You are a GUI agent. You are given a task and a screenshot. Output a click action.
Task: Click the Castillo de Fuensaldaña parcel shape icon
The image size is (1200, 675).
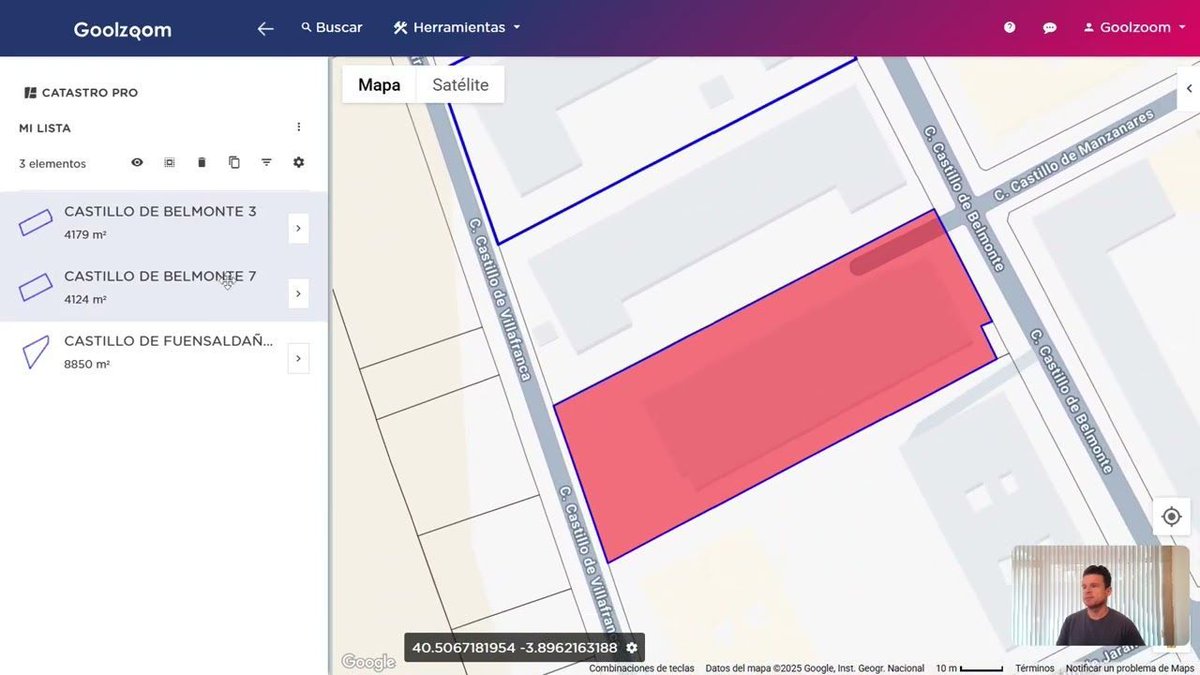35,353
